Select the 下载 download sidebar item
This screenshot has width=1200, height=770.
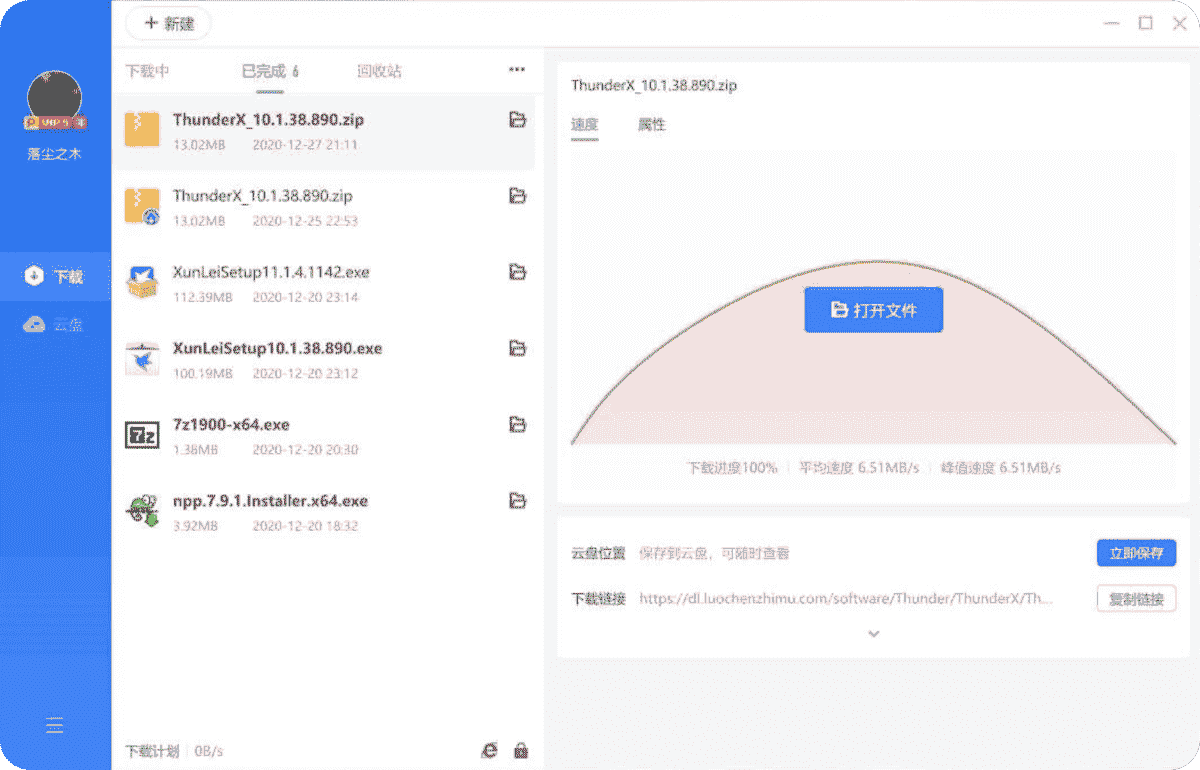pyautogui.click(x=55, y=276)
